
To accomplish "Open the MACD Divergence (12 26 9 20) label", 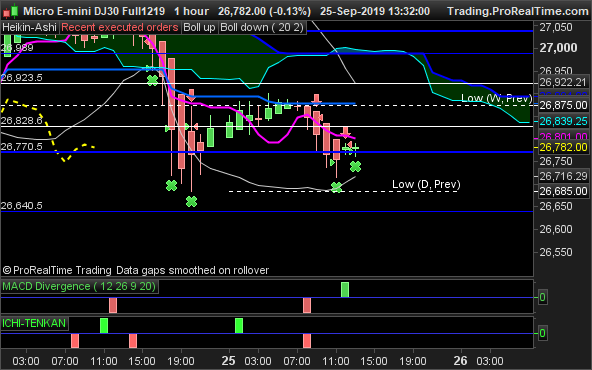I will [x=79, y=286].
